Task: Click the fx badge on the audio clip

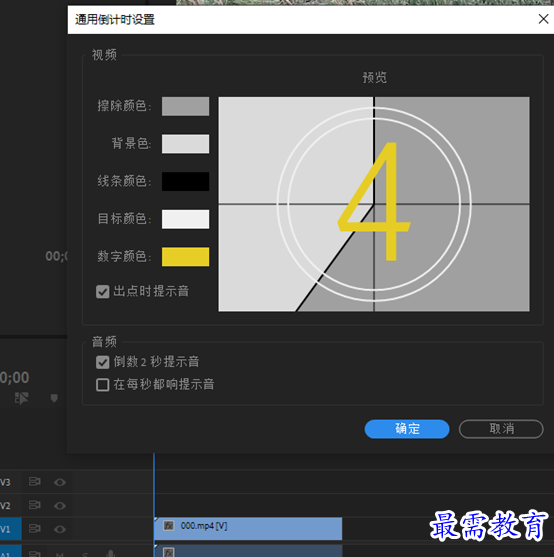Action: [x=169, y=552]
